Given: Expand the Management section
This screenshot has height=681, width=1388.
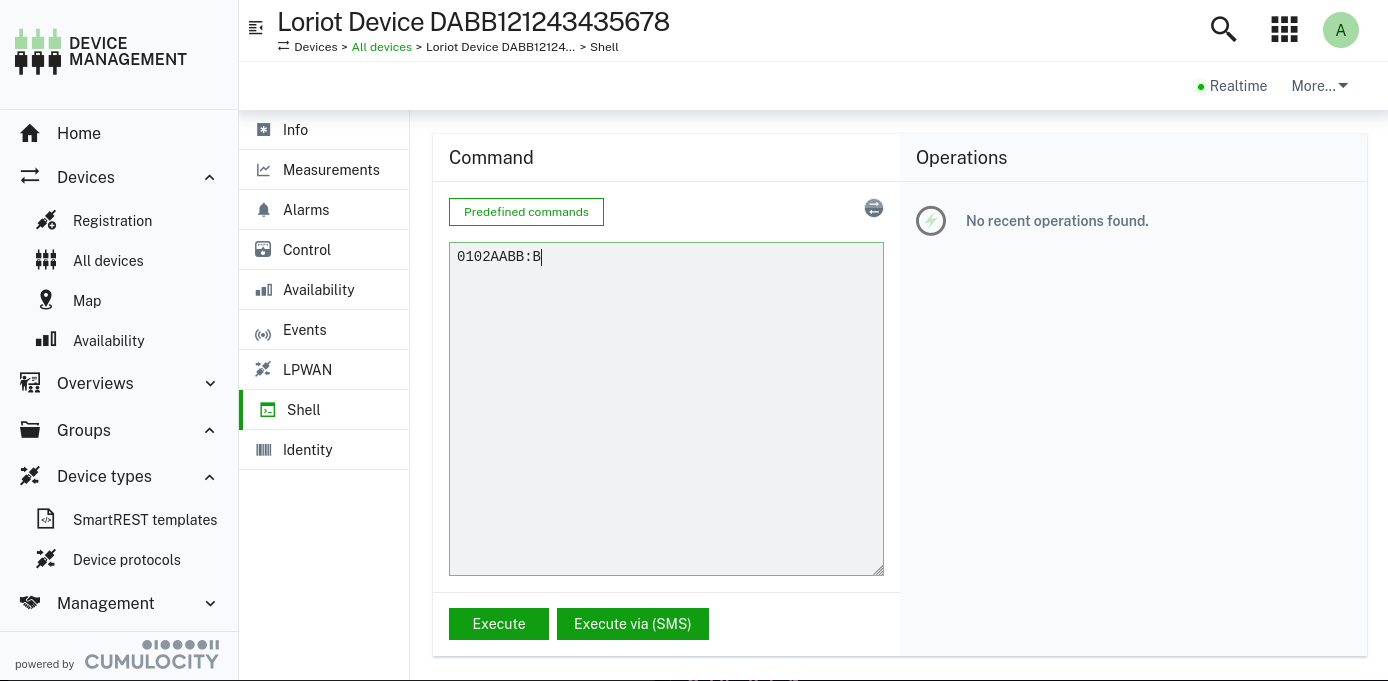Looking at the screenshot, I should 209,603.
